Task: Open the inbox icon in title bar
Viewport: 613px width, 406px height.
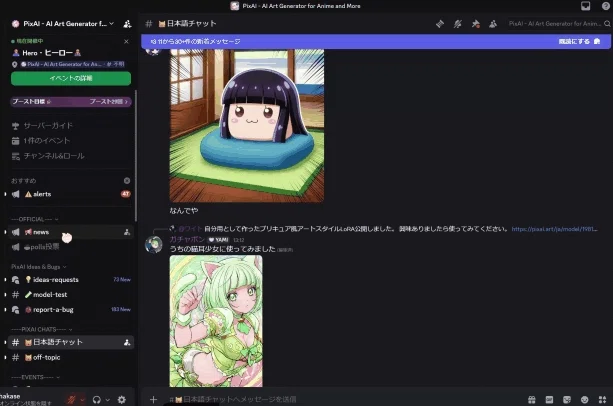Action: tap(585, 5)
